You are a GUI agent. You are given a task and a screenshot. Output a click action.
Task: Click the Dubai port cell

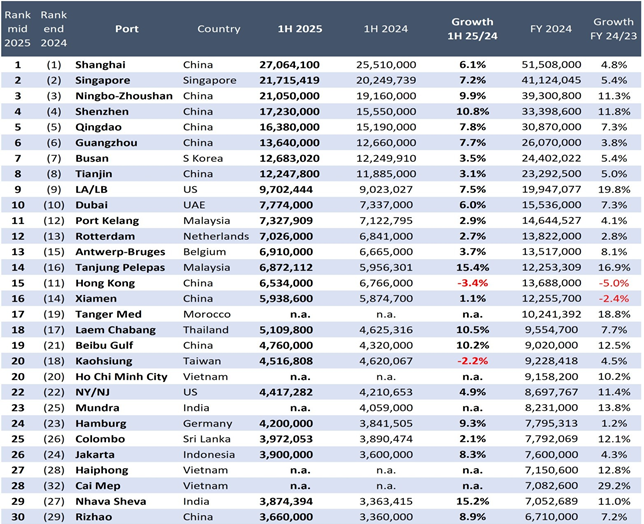pos(92,205)
